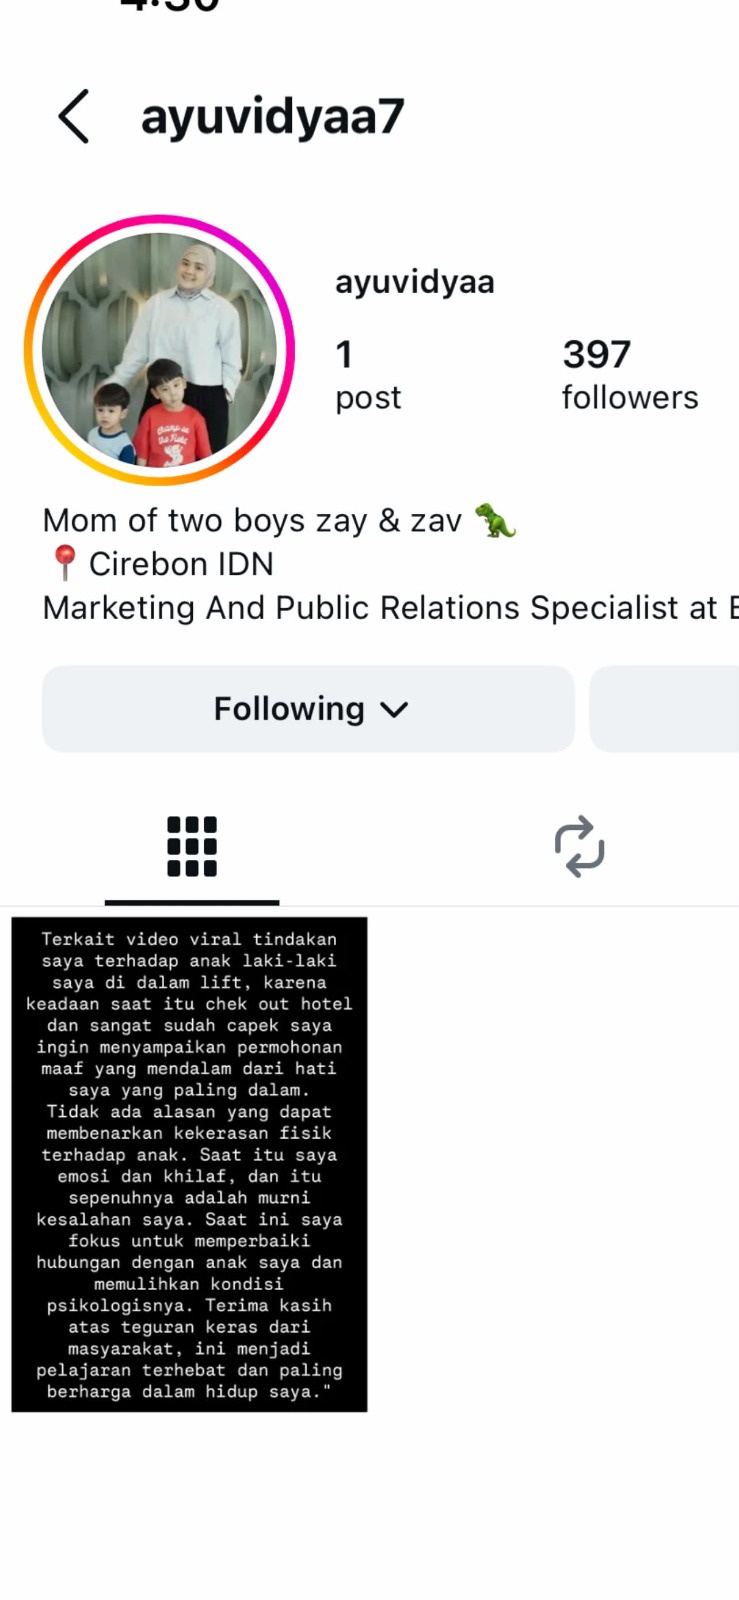Click the ayuvidyaa7 username header
739x1600 pixels.
(272, 116)
